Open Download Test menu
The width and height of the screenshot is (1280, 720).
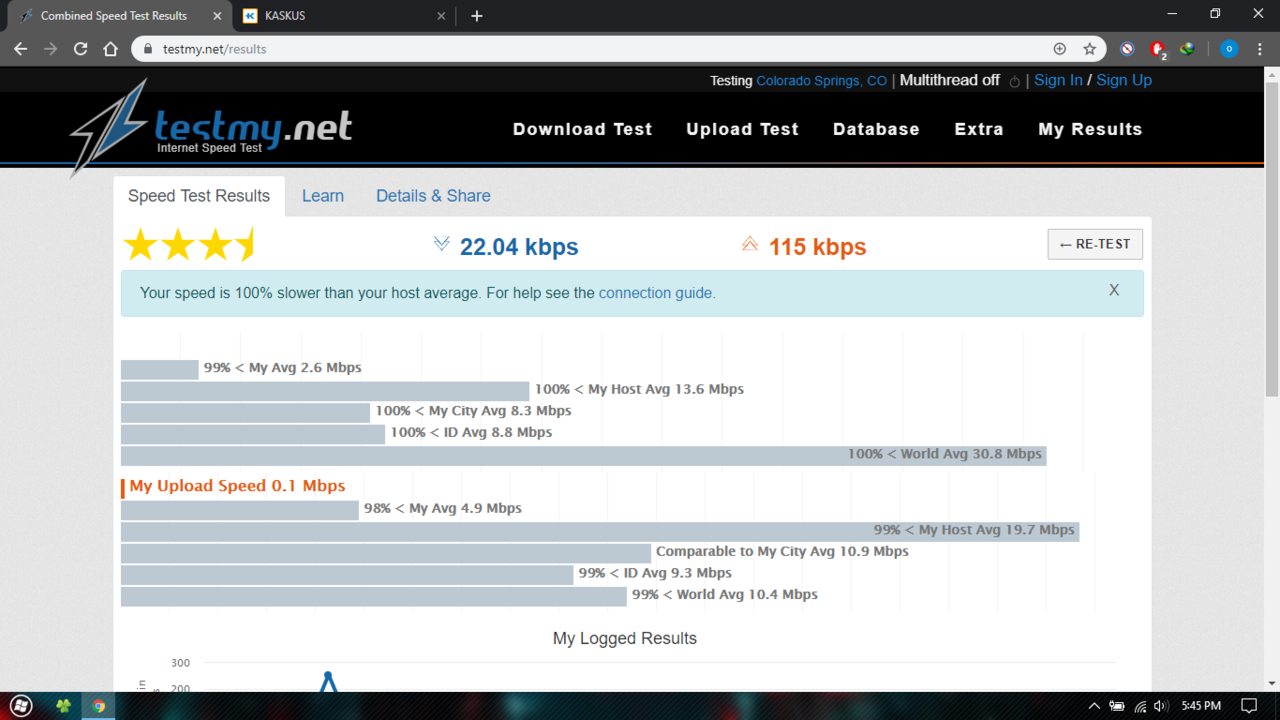[x=582, y=129]
